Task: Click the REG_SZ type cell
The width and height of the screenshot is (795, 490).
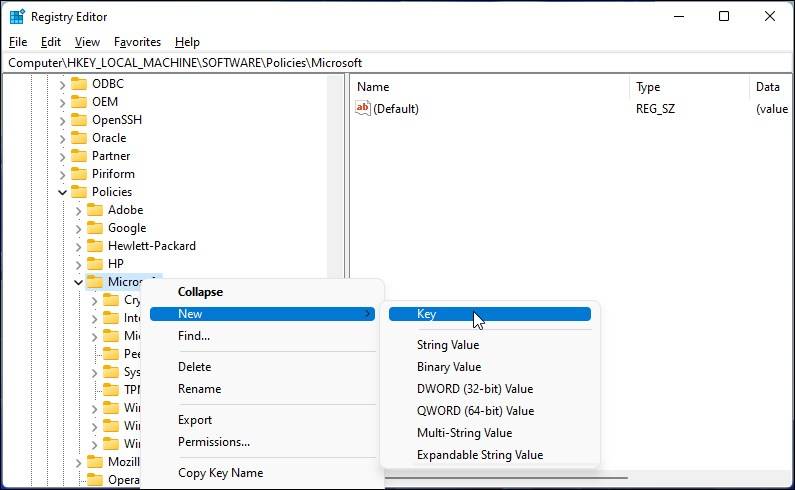Action: pos(655,109)
